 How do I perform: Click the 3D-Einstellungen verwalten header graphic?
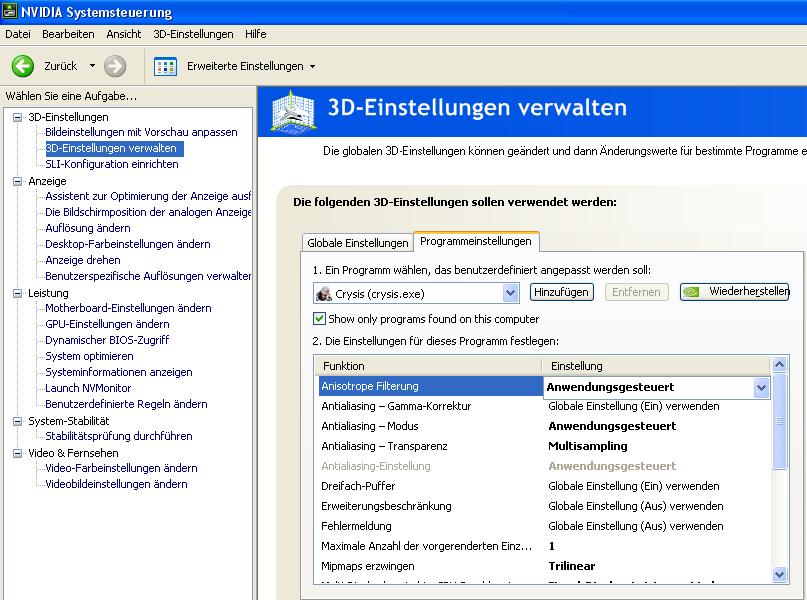point(293,111)
